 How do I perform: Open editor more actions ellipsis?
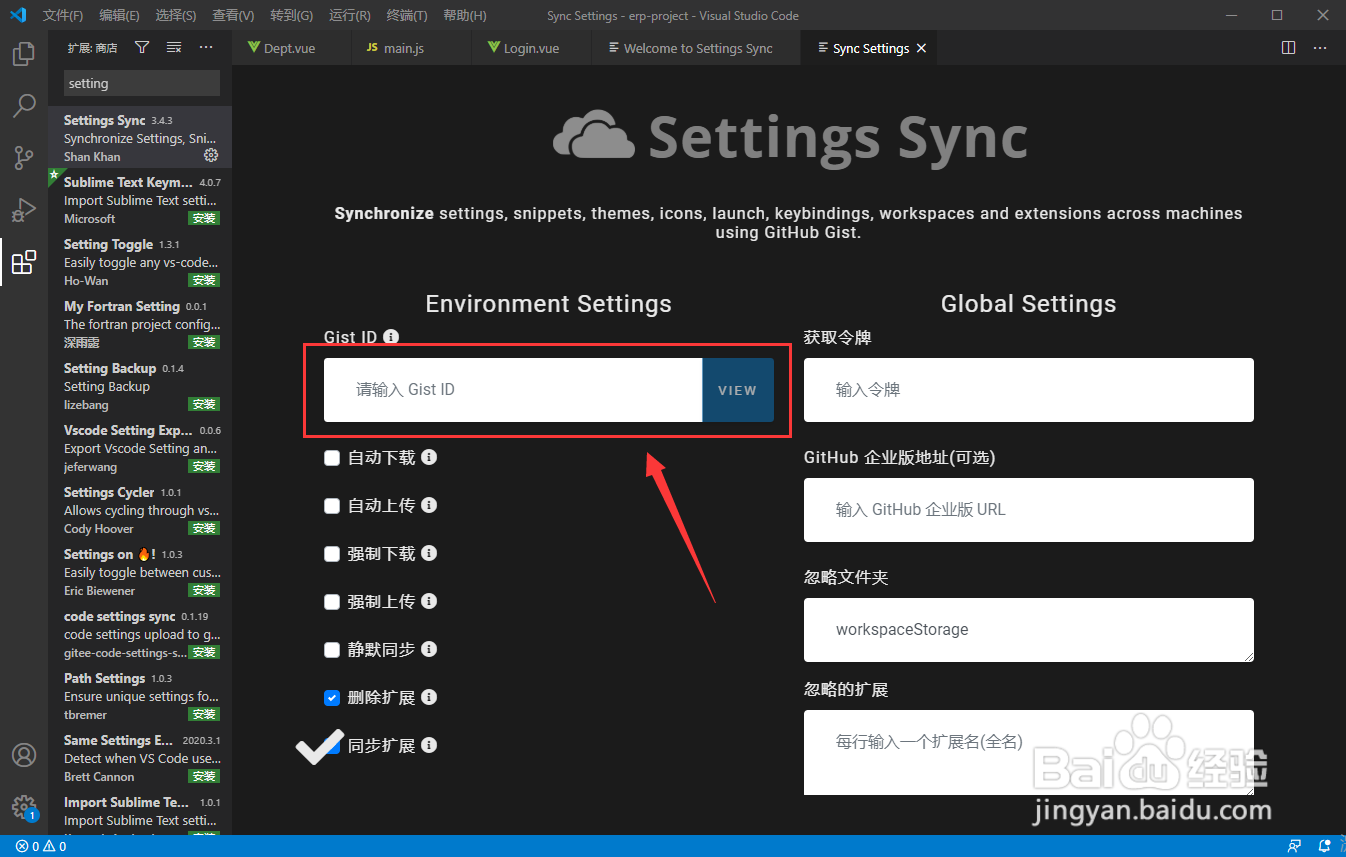1321,47
